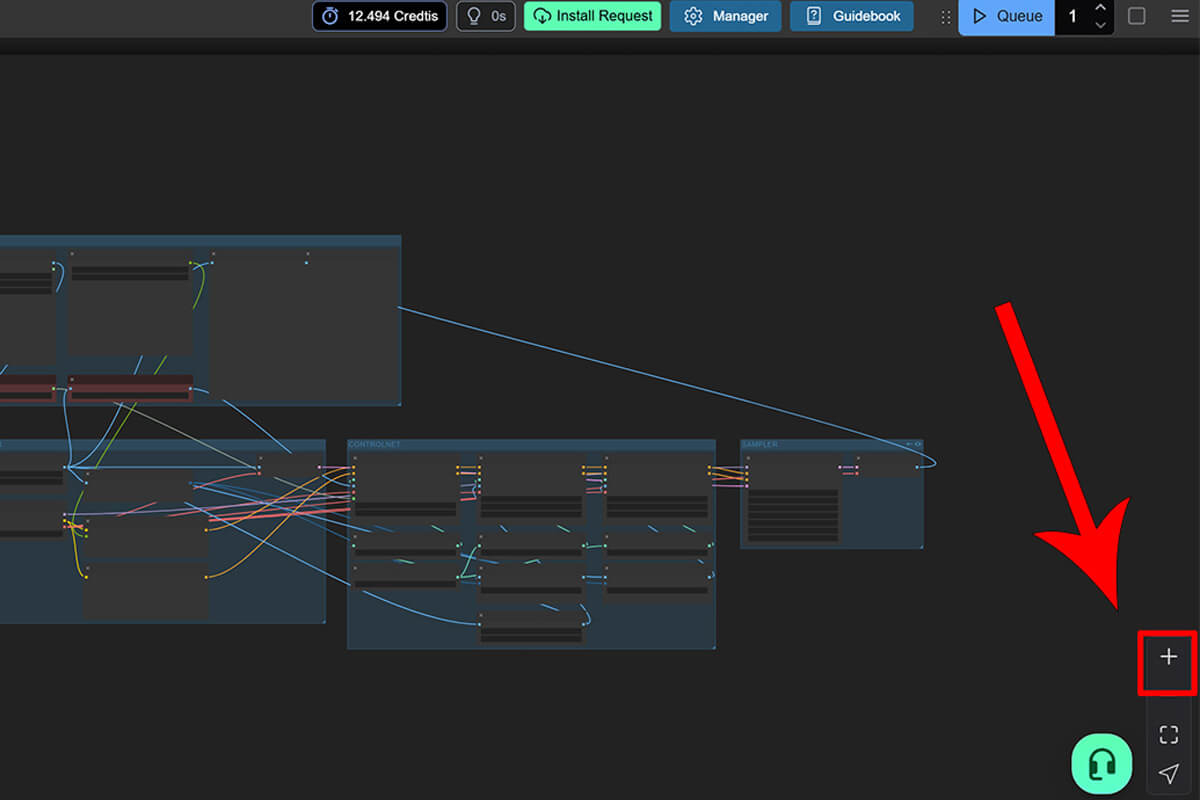Viewport: 1200px width, 800px height.
Task: Click the eye icon on SAMPLER group header
Action: [x=918, y=444]
